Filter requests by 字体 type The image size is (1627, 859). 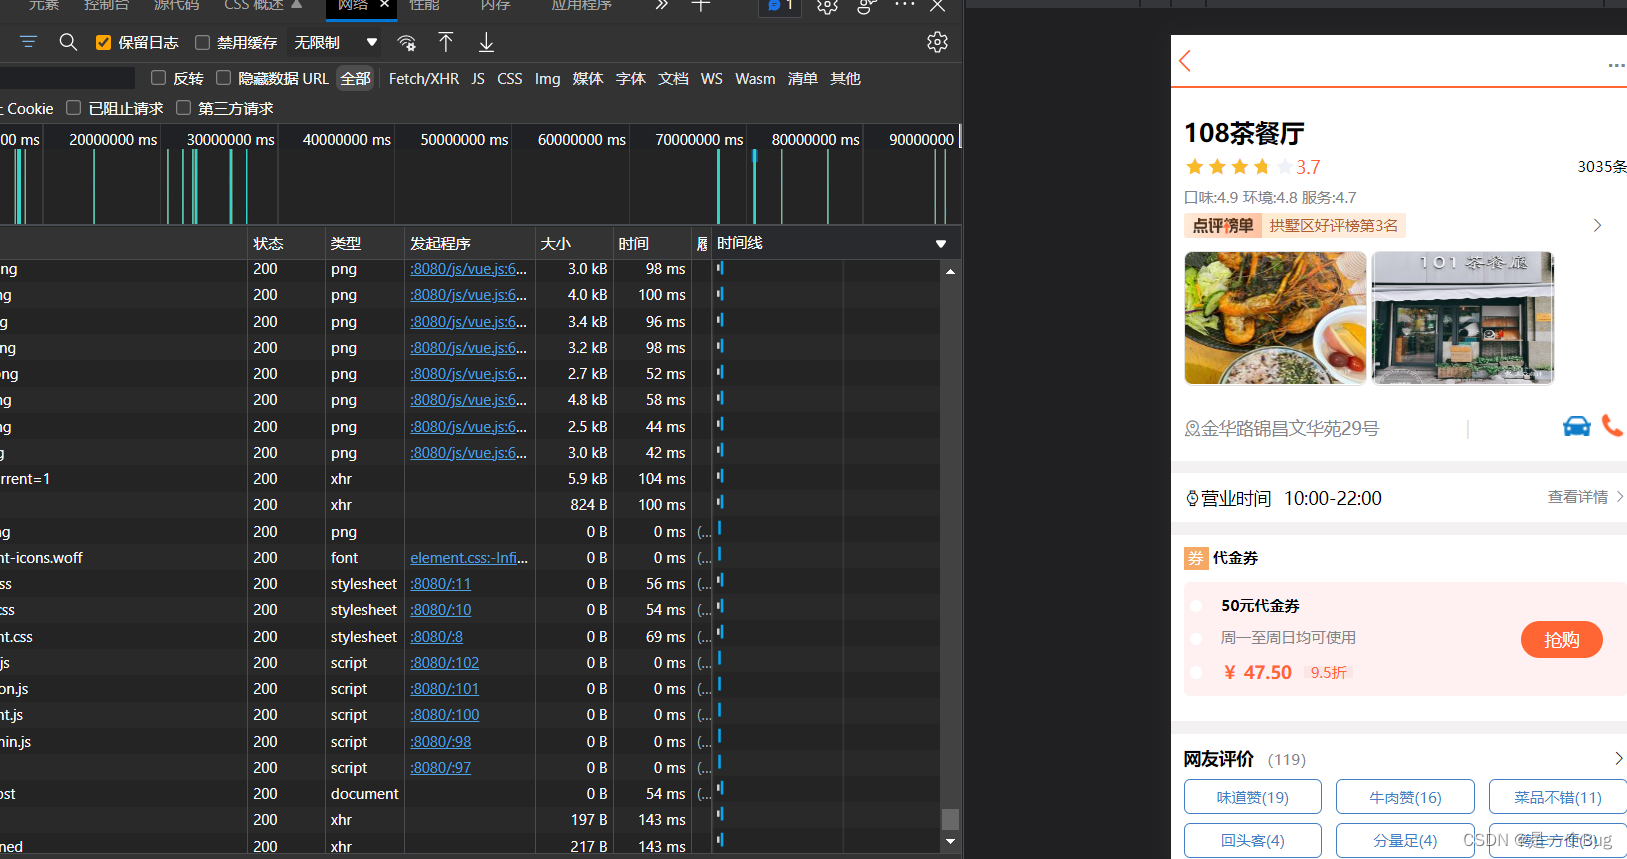[x=630, y=78]
